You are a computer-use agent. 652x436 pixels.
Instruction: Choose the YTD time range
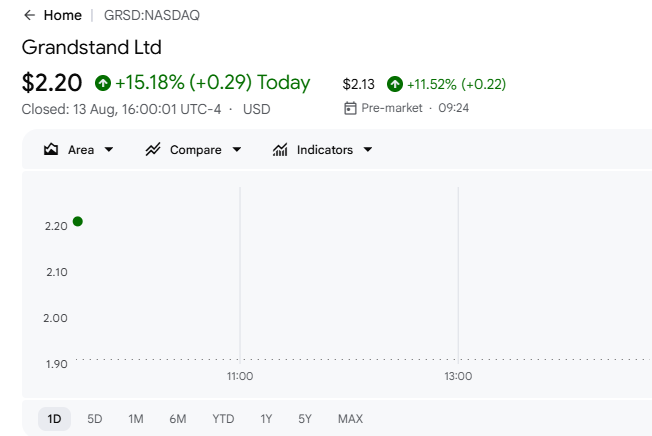(x=223, y=419)
